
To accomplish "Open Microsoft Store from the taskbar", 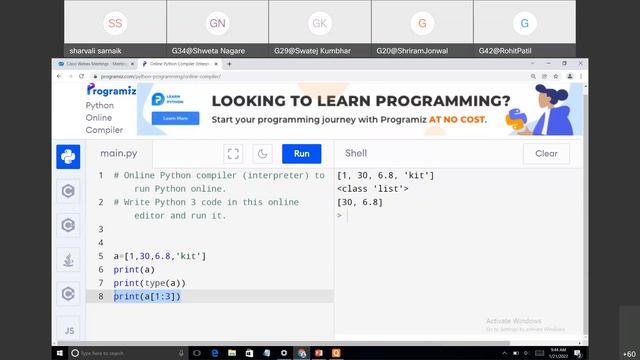I will [x=249, y=353].
